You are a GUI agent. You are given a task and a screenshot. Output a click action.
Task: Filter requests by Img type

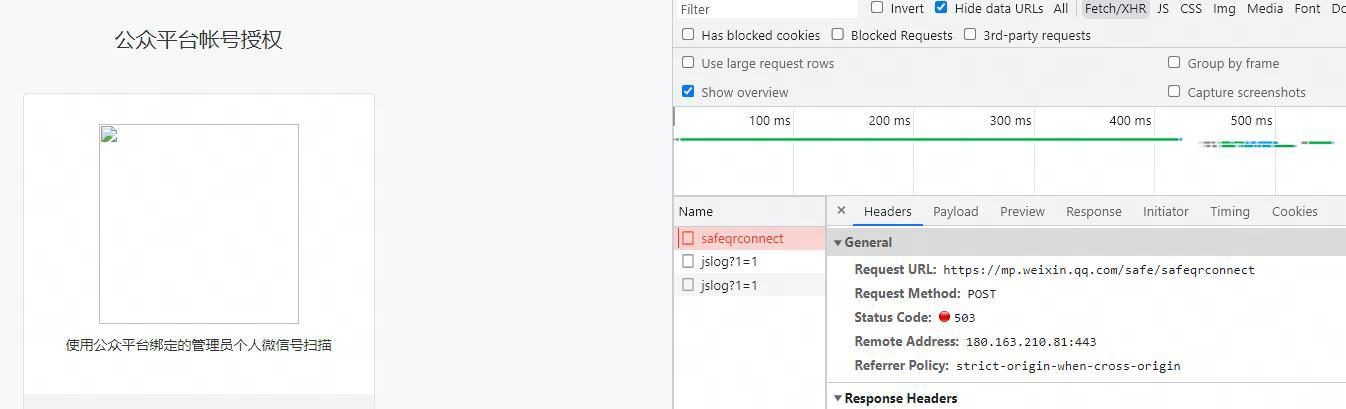1224,8
